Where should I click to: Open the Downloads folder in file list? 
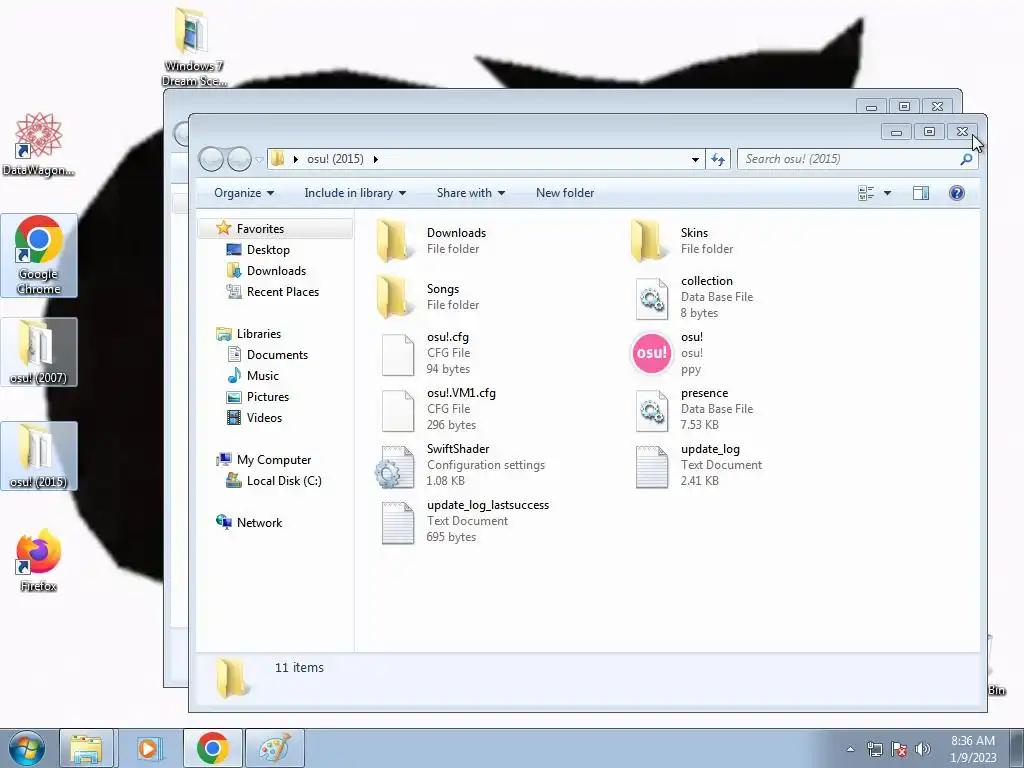click(433, 240)
